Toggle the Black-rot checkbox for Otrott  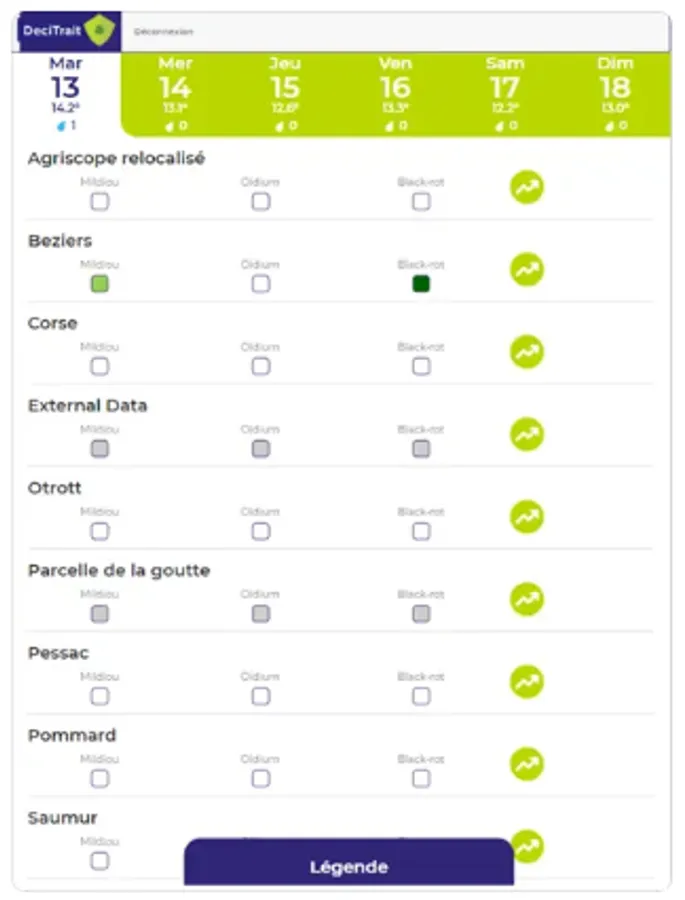click(421, 531)
